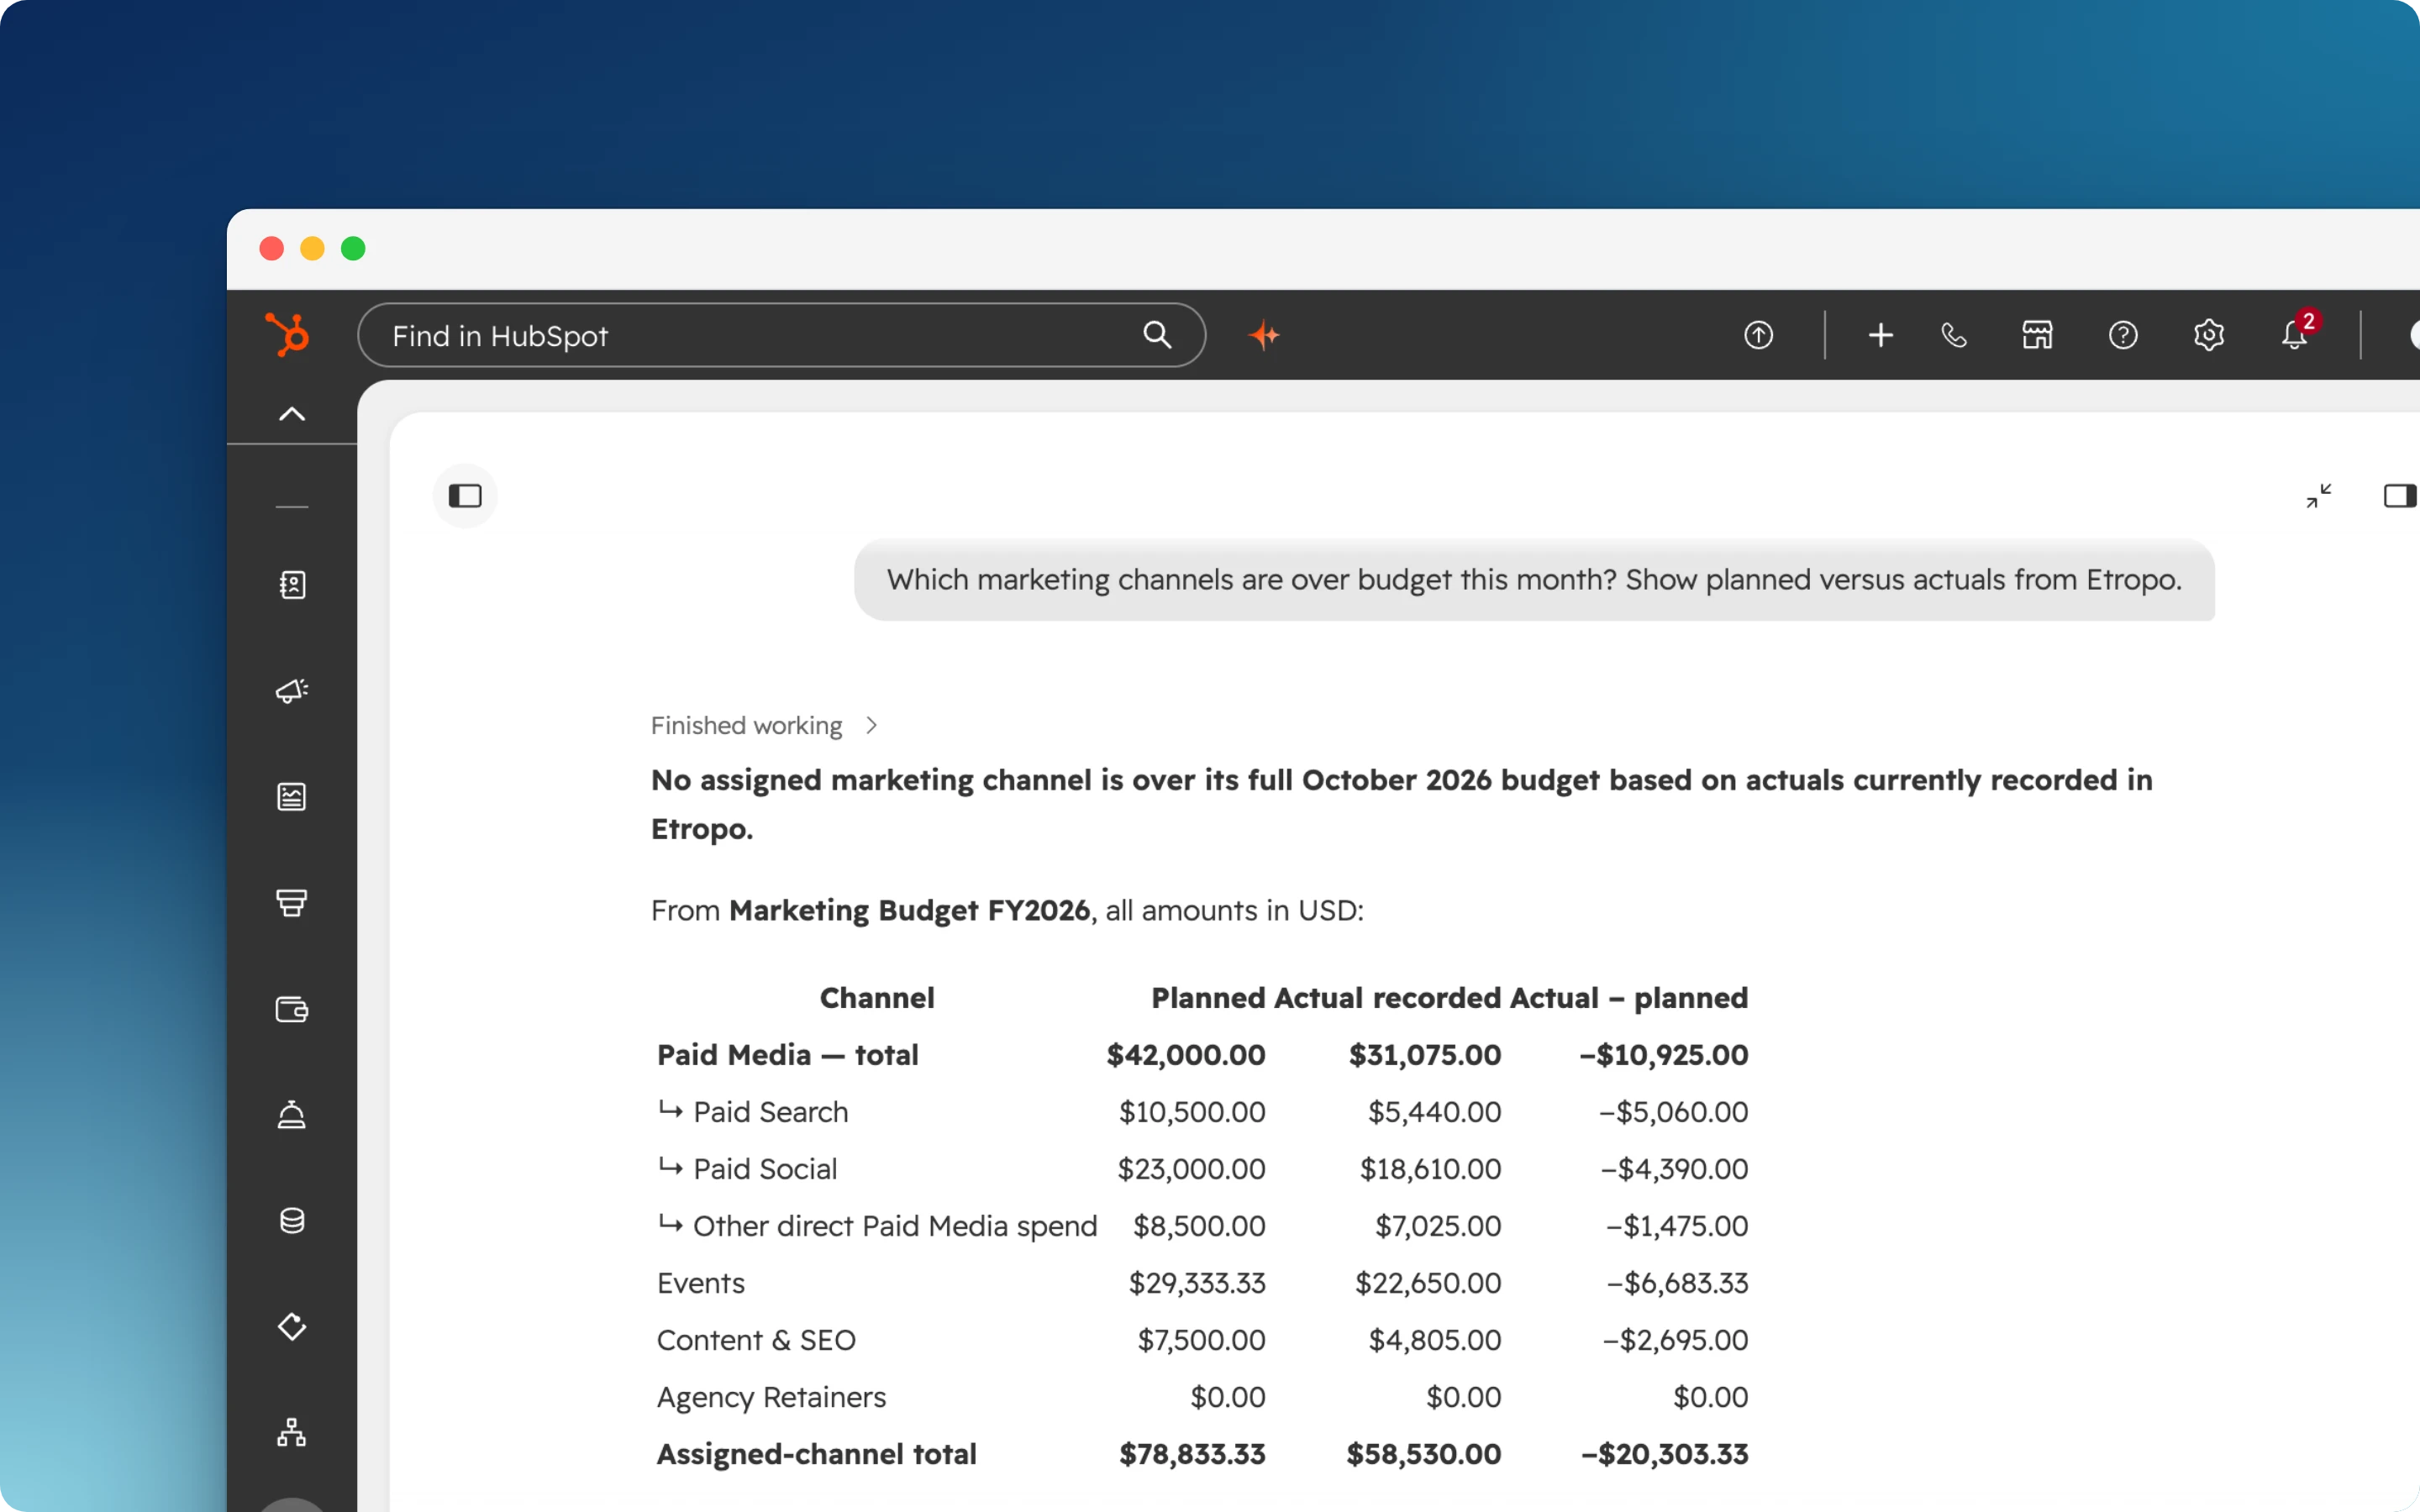This screenshot has width=2420, height=1512.
Task: Click the Paid Social row label
Action: (x=765, y=1169)
